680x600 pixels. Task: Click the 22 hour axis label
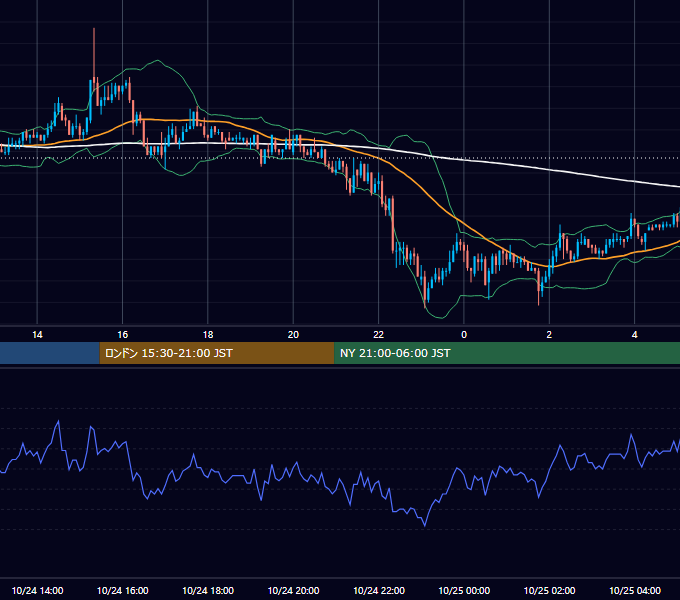pyautogui.click(x=379, y=335)
